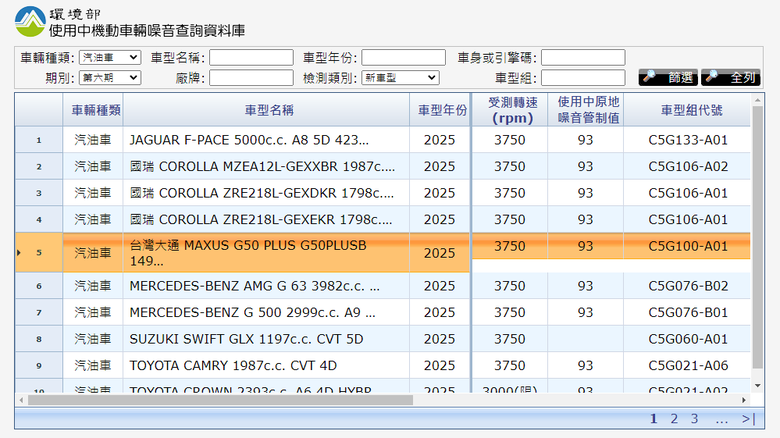780x438 pixels.
Task: Click current page 1 link
Action: click(654, 419)
